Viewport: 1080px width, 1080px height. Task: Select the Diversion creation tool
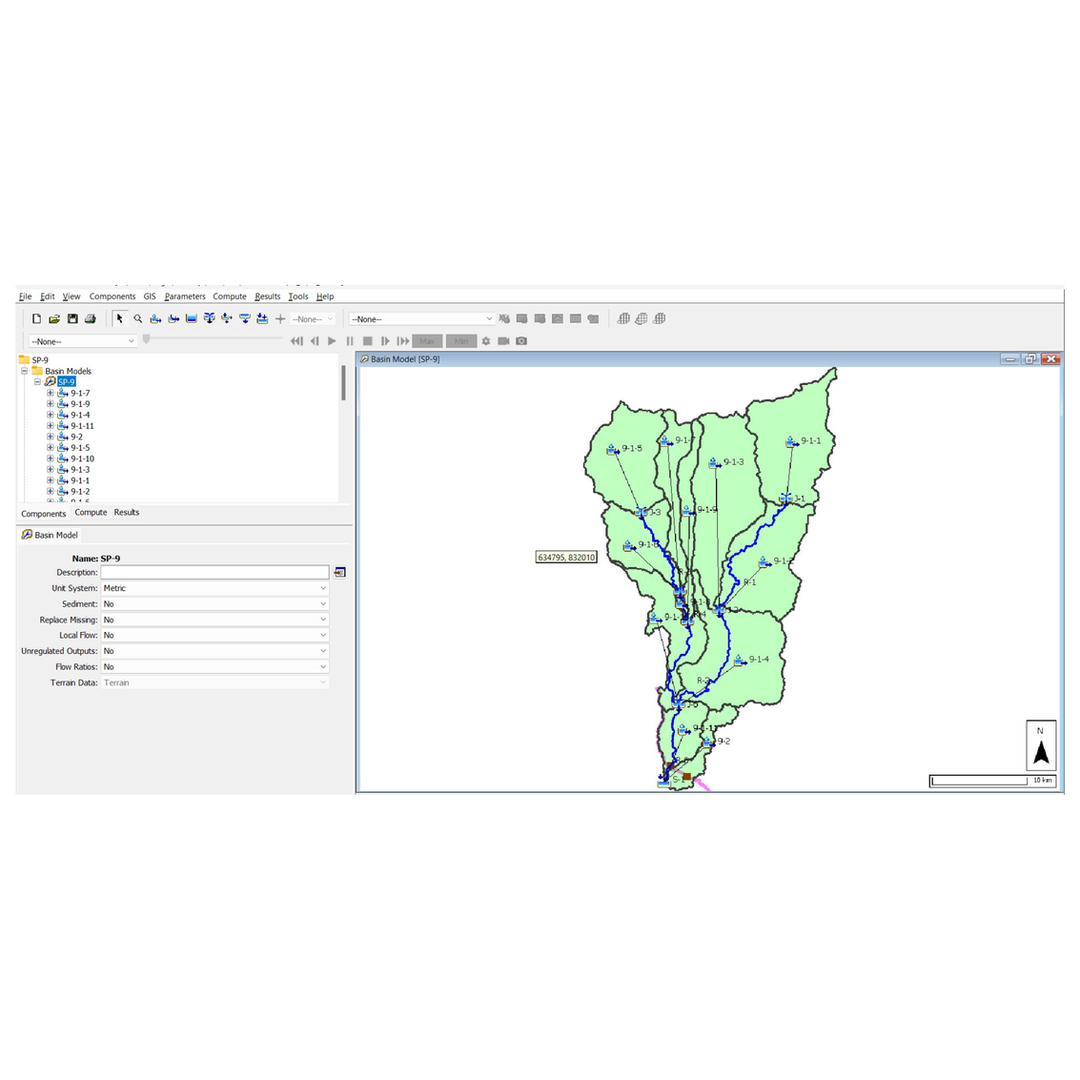[227, 319]
